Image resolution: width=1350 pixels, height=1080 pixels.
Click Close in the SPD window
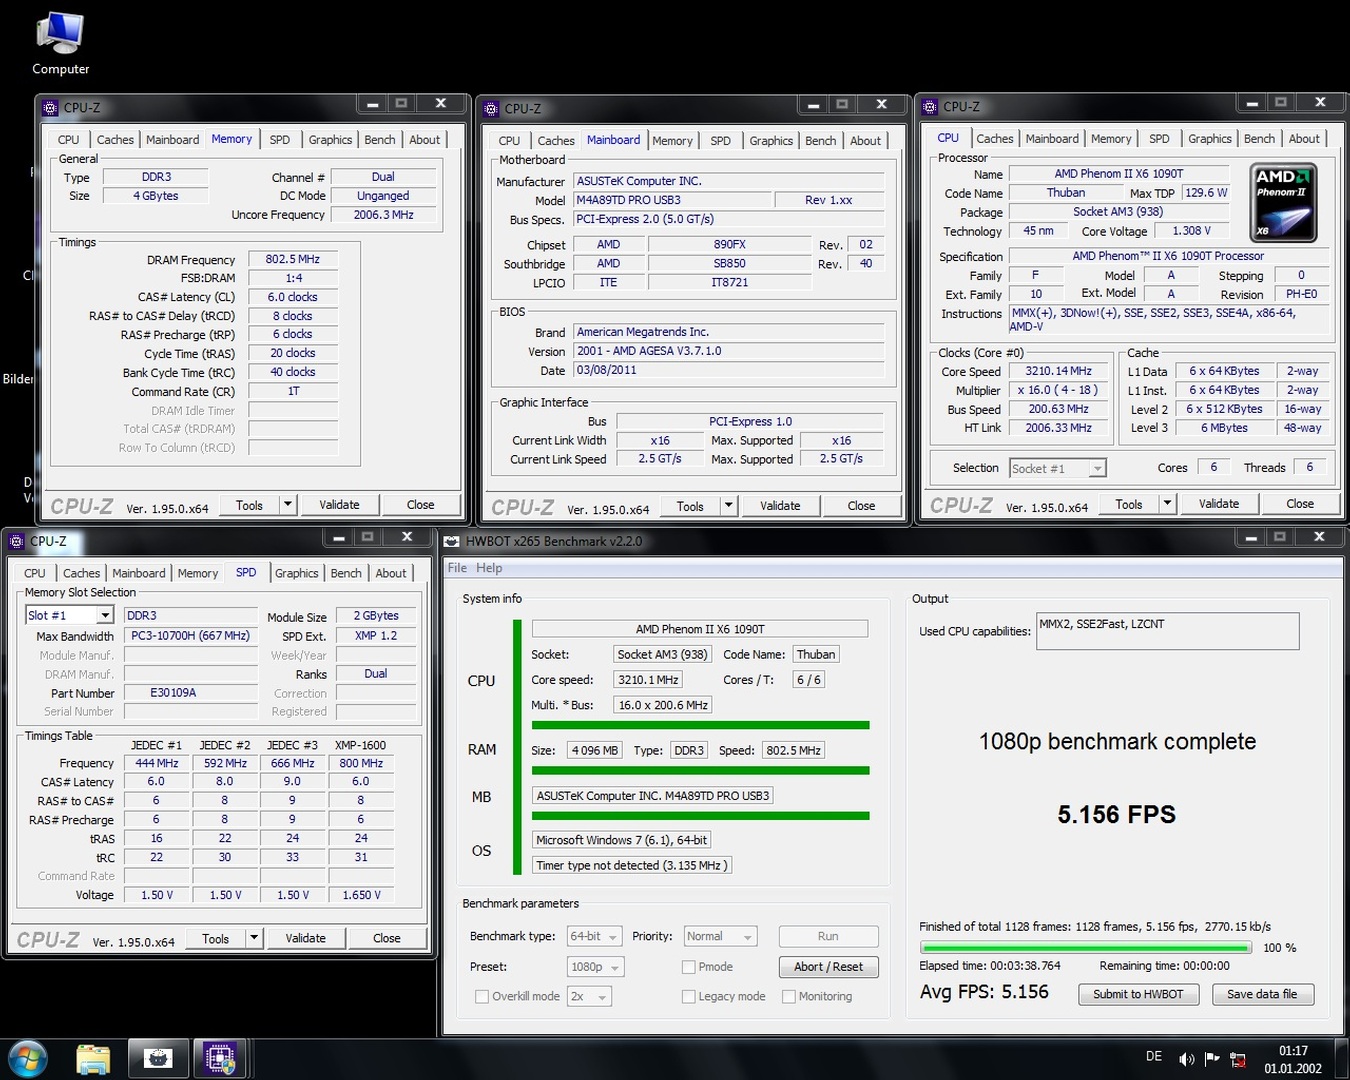[x=387, y=938]
